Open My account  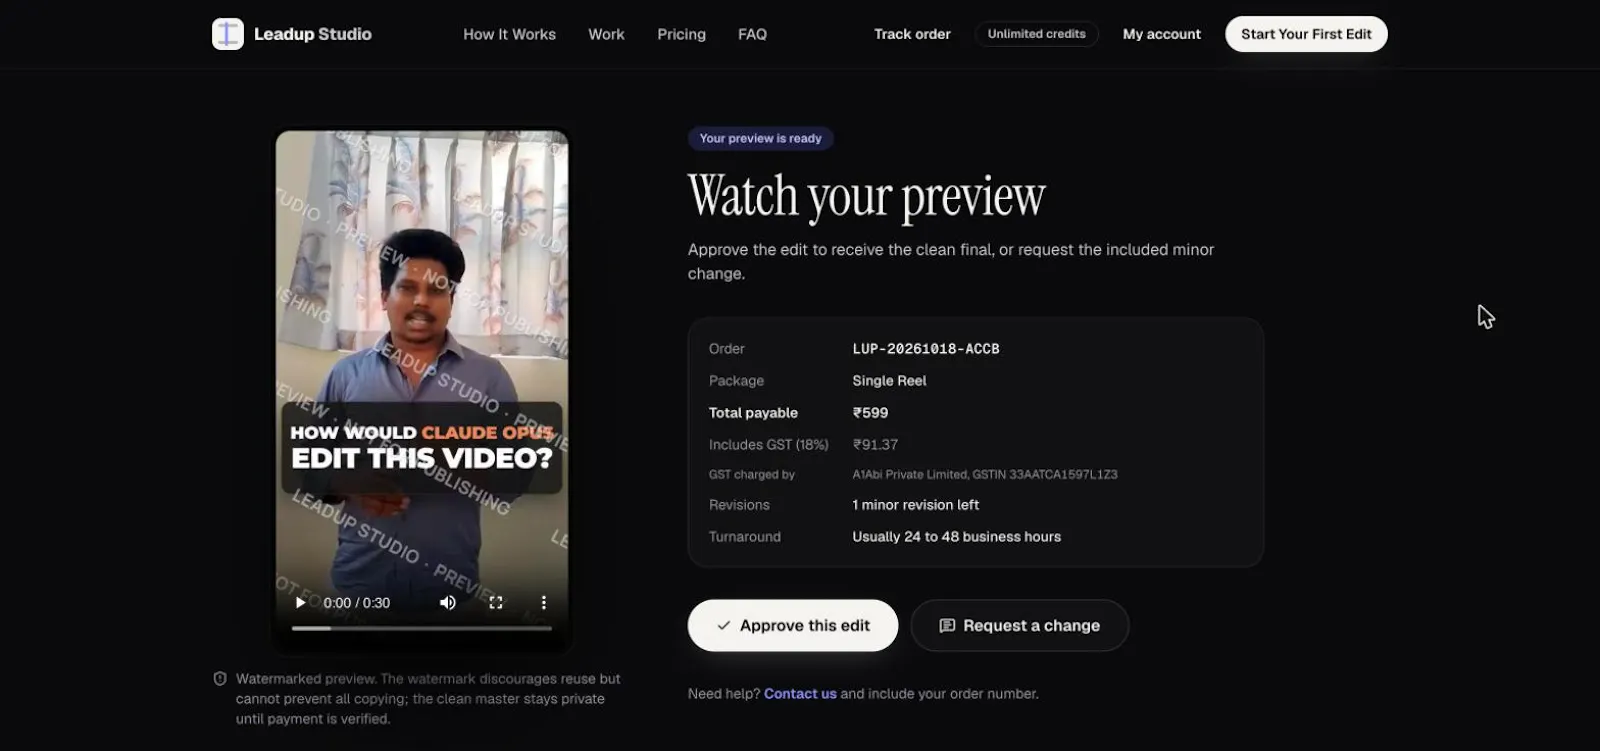[x=1161, y=34]
